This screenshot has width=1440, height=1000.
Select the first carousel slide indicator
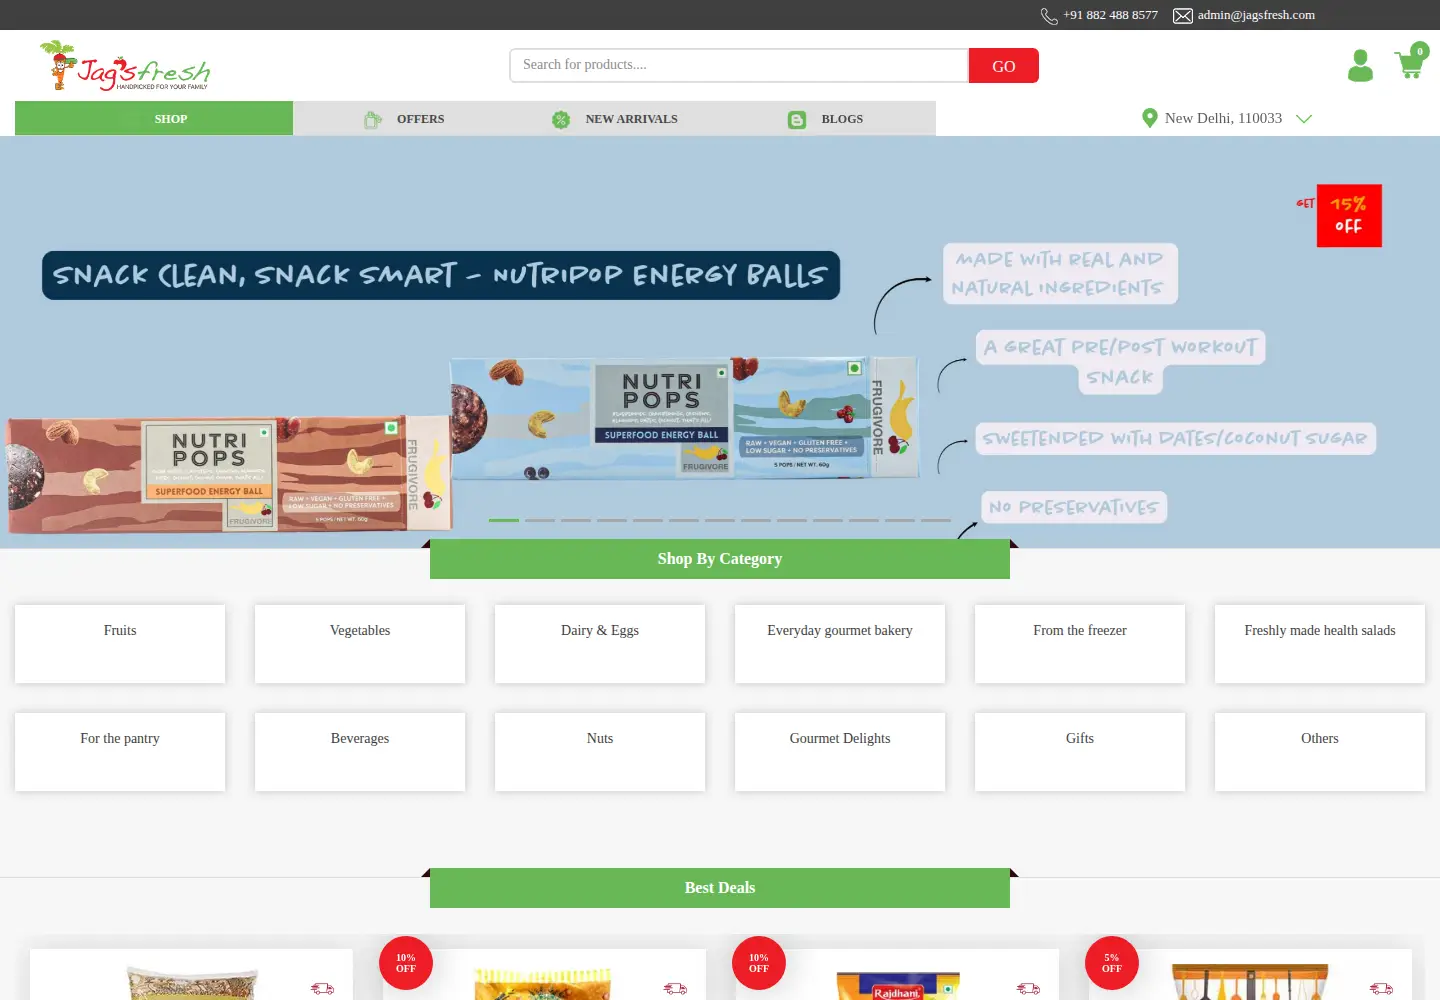coord(504,520)
